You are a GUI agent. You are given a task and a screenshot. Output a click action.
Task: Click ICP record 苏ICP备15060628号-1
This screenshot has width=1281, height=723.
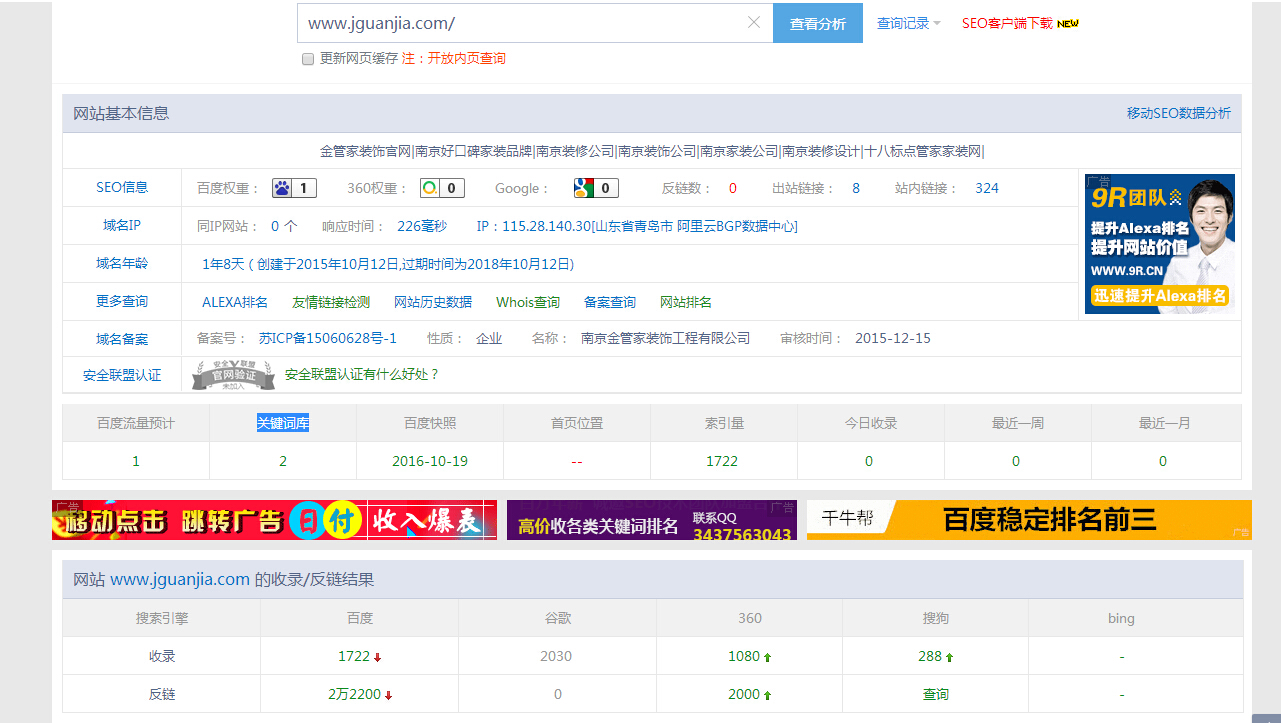[x=328, y=338]
